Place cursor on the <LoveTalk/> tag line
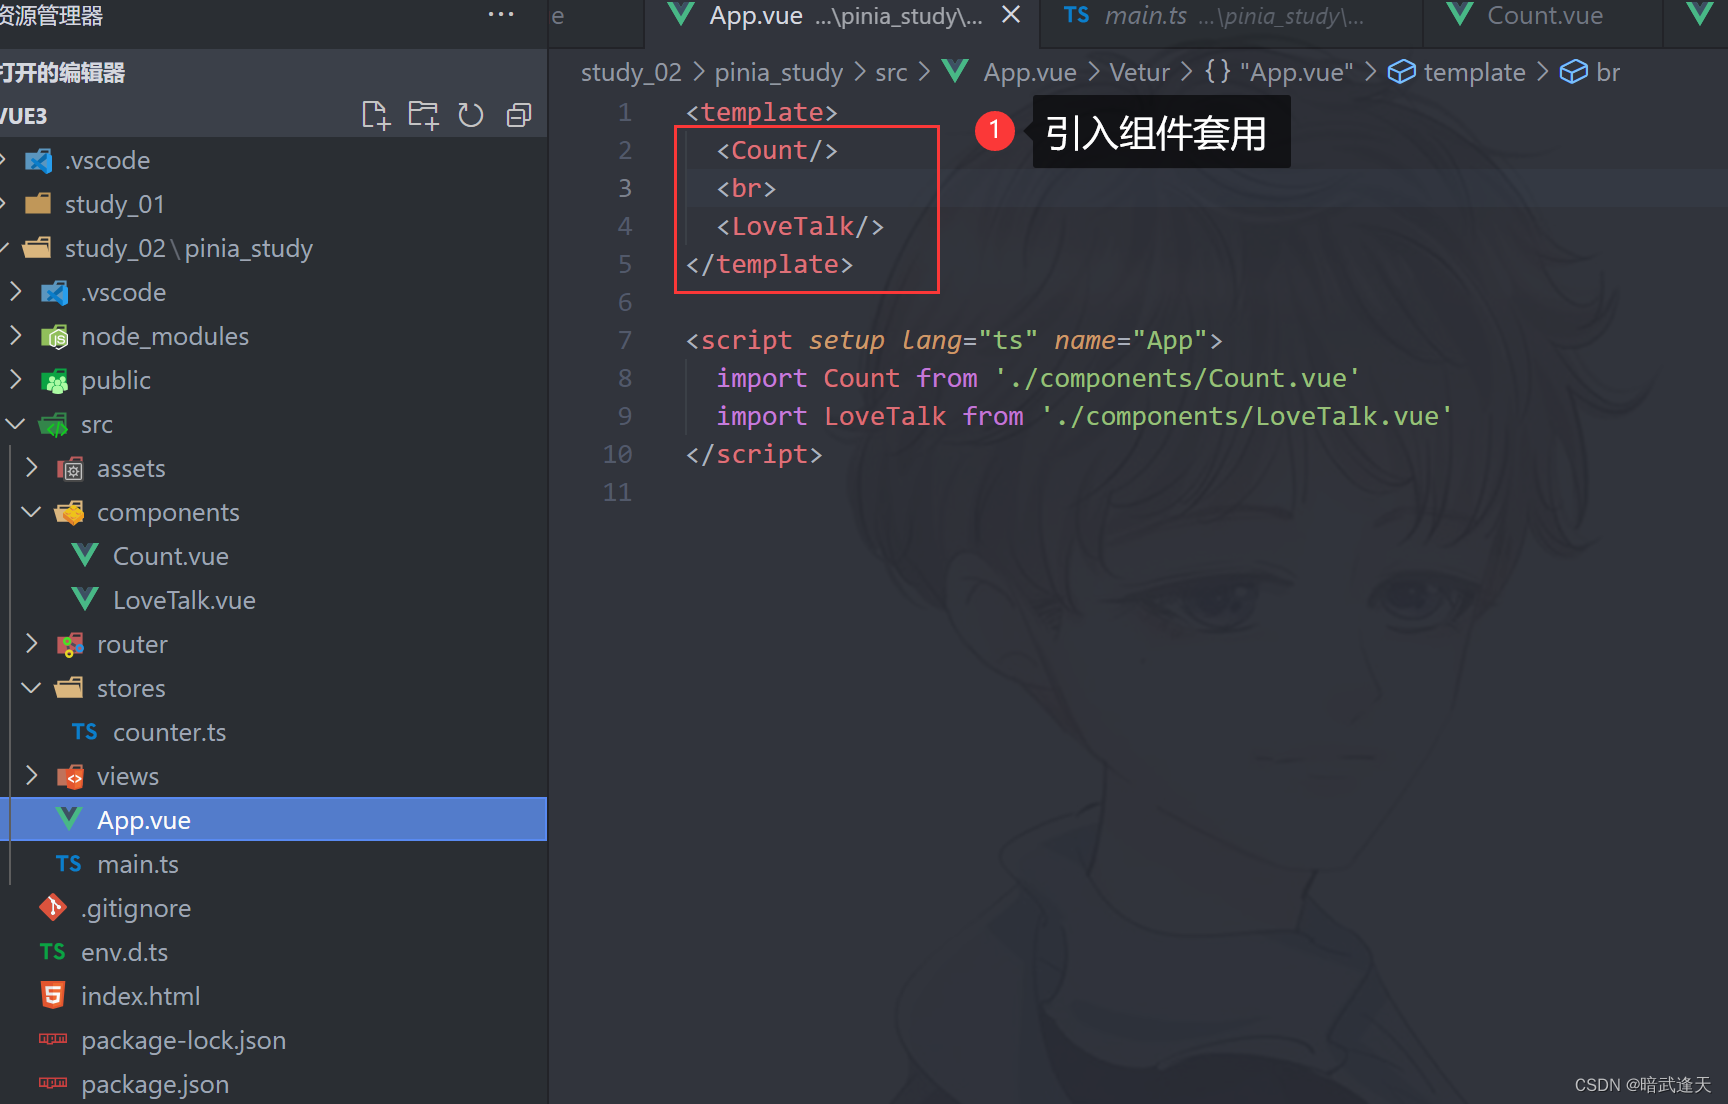Viewport: 1728px width, 1104px height. (800, 226)
